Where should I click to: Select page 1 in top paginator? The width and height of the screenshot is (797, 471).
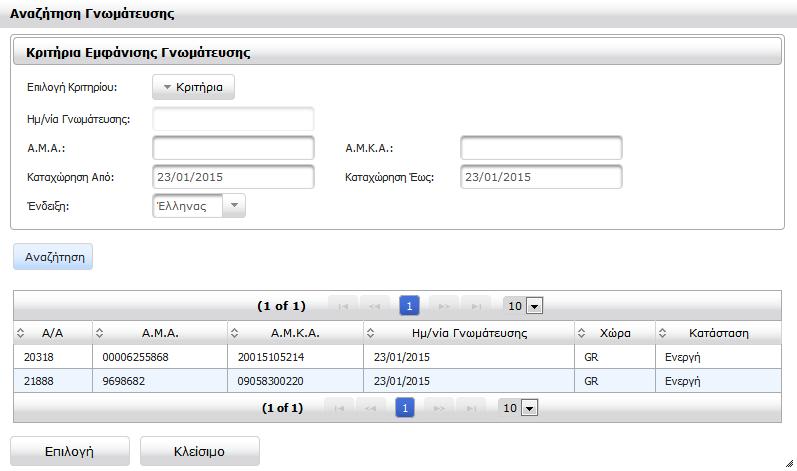pos(409,306)
